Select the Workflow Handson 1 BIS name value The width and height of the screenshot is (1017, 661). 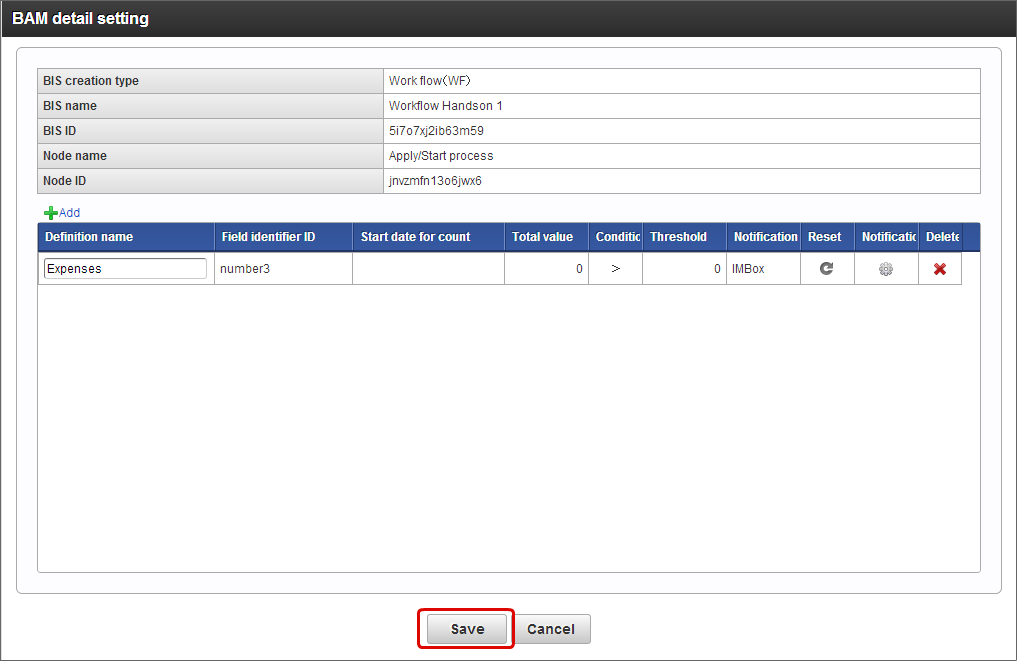coord(446,106)
